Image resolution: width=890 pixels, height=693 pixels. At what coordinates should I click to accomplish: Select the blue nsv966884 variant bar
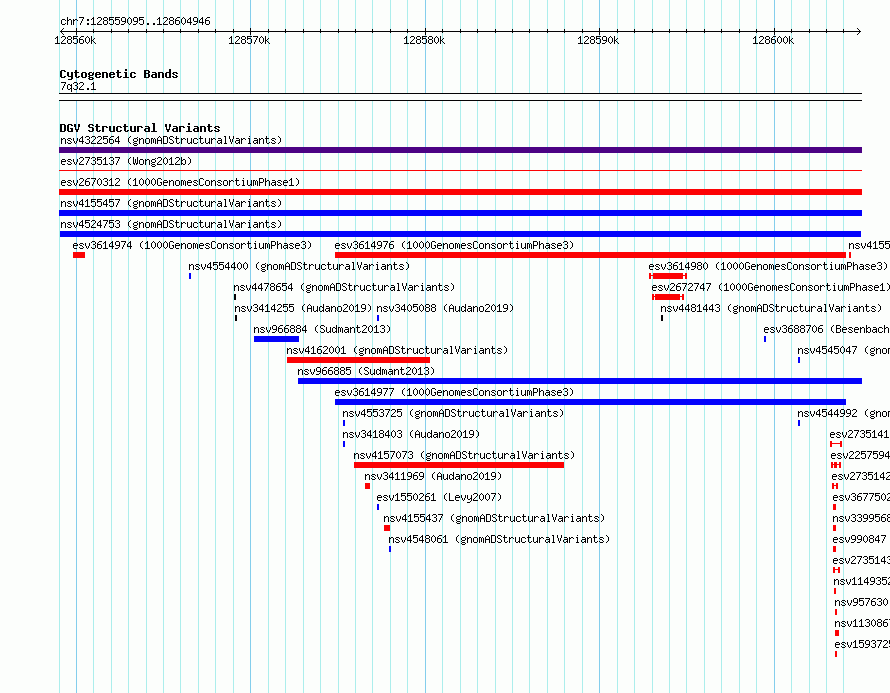tap(276, 339)
